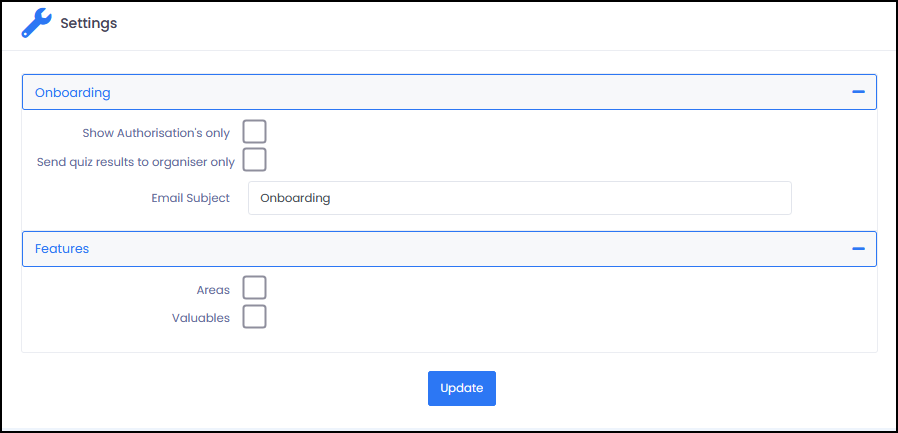Collapse Features section with minus icon

point(858,249)
